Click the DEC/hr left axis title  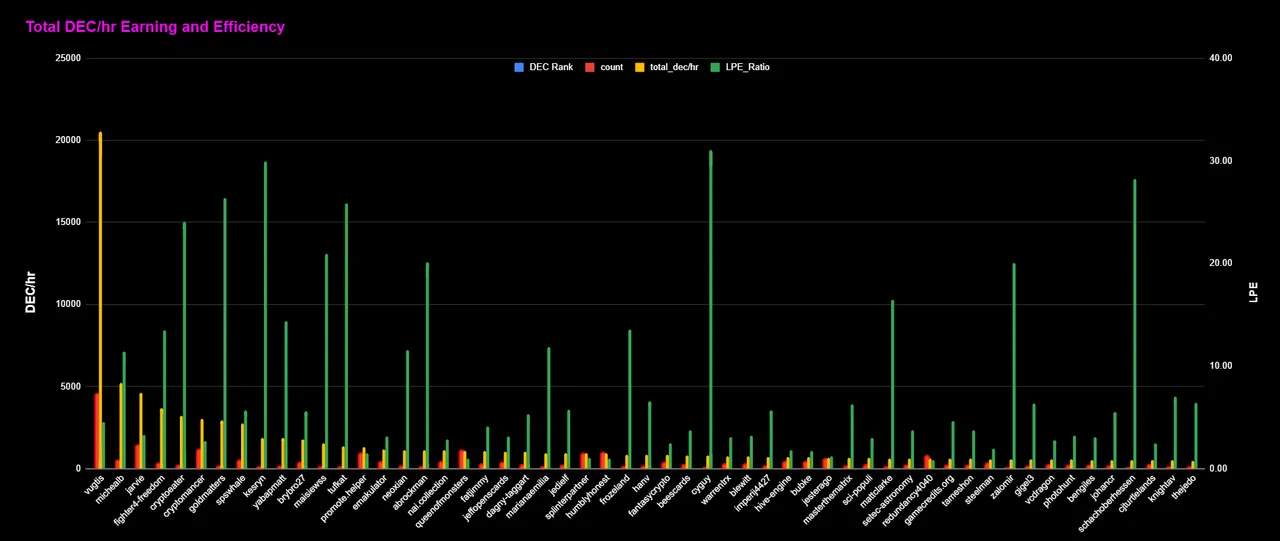click(31, 294)
